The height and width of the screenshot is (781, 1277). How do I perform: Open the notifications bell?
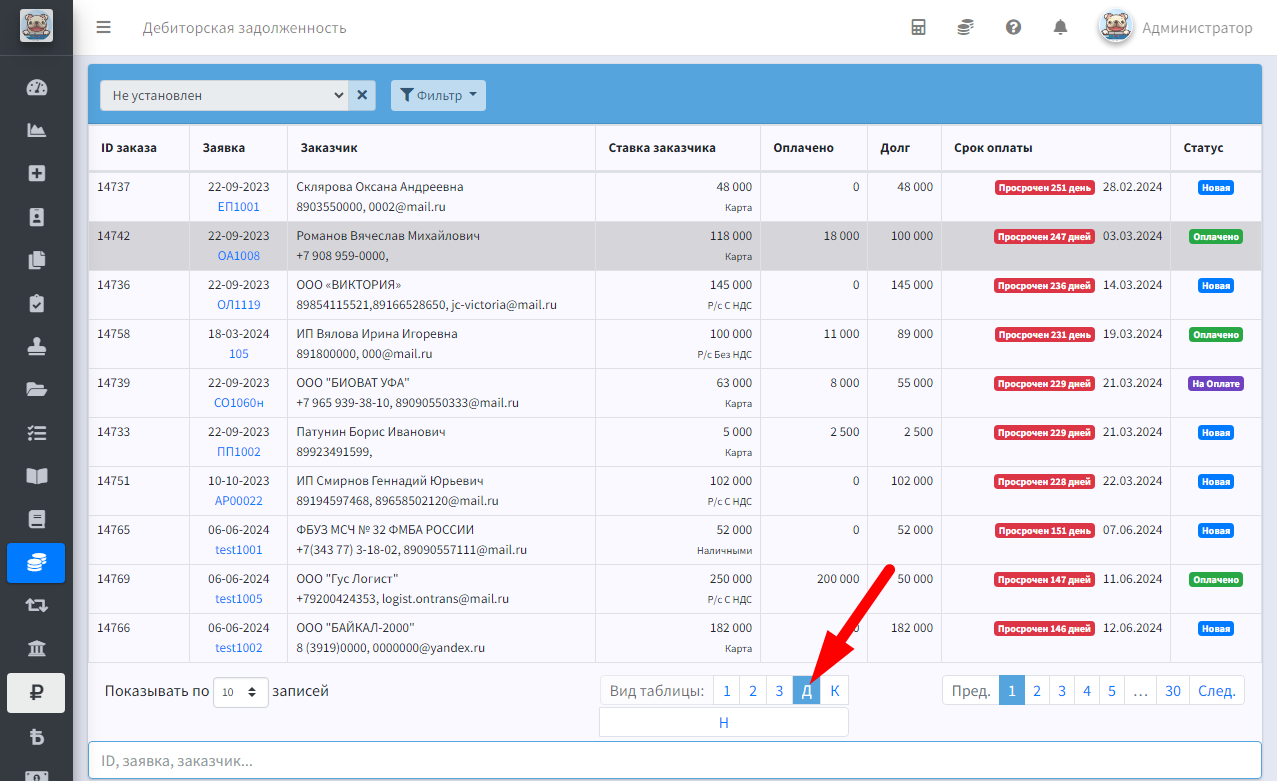1060,28
